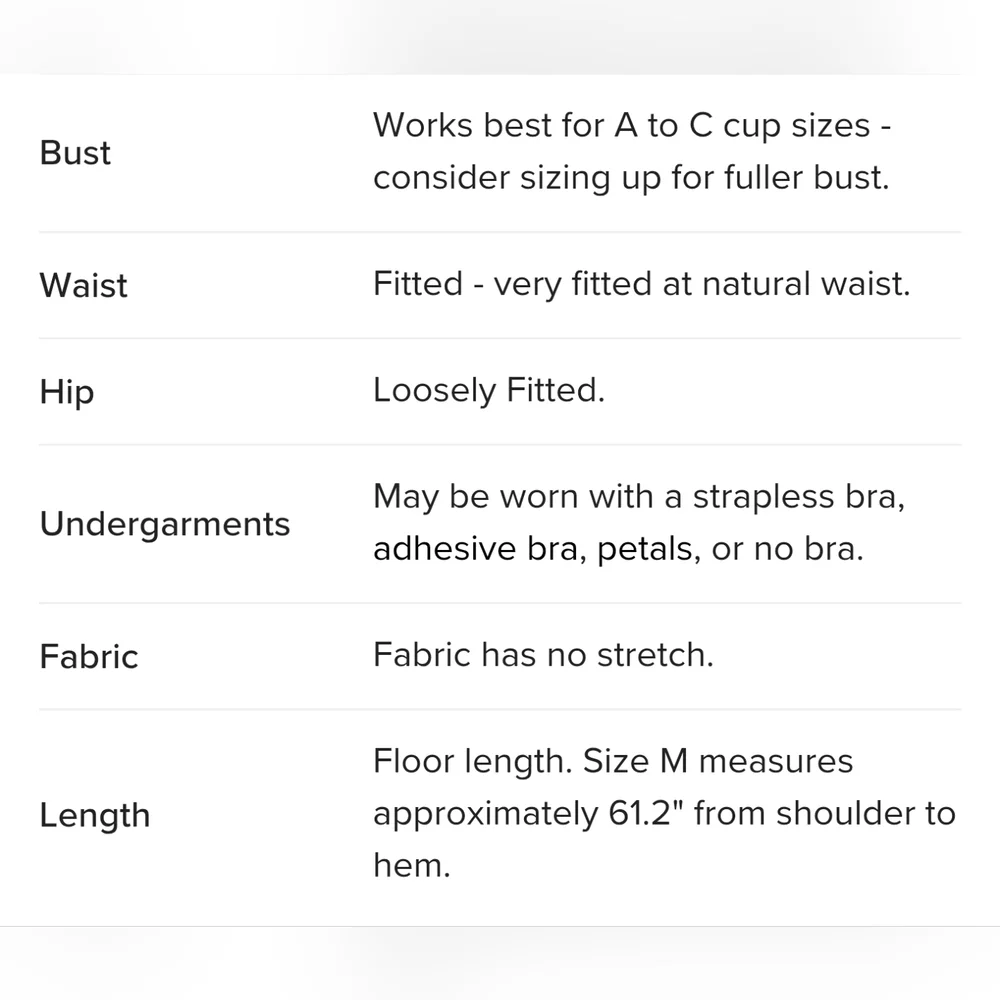Screen dimensions: 1000x1000
Task: Select 'consider sizing up for fuller bust' text
Action: point(631,177)
